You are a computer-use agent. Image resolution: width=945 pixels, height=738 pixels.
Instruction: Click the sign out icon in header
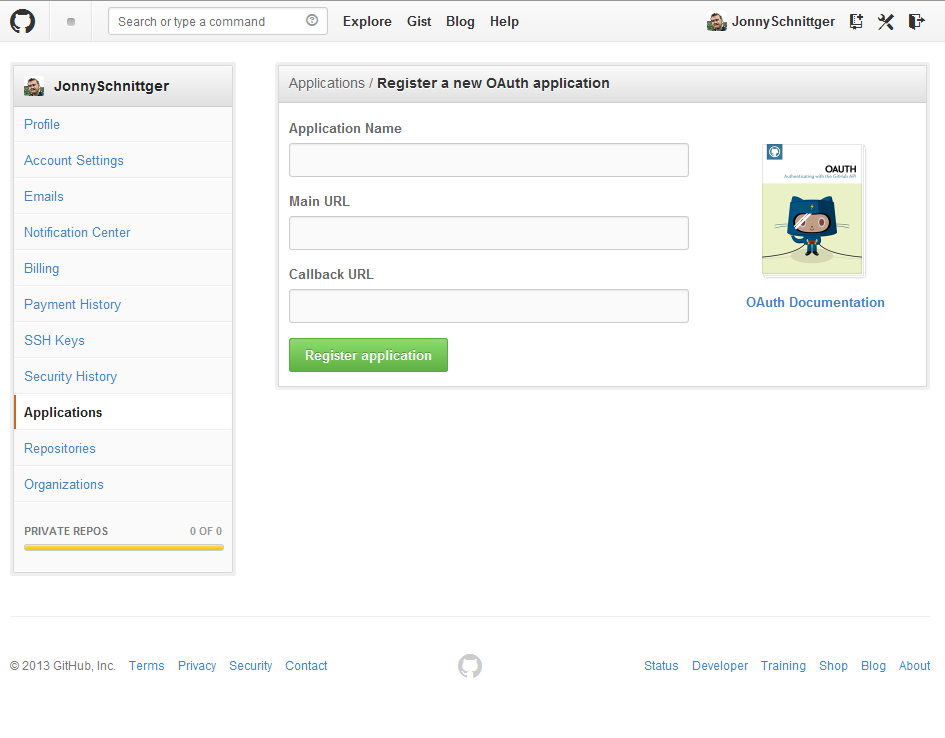click(916, 22)
